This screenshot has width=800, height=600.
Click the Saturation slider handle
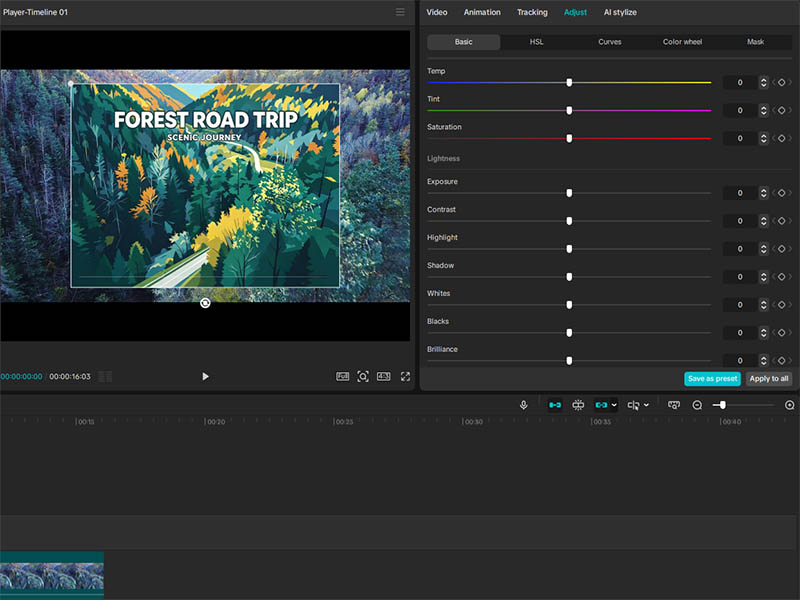pos(569,138)
